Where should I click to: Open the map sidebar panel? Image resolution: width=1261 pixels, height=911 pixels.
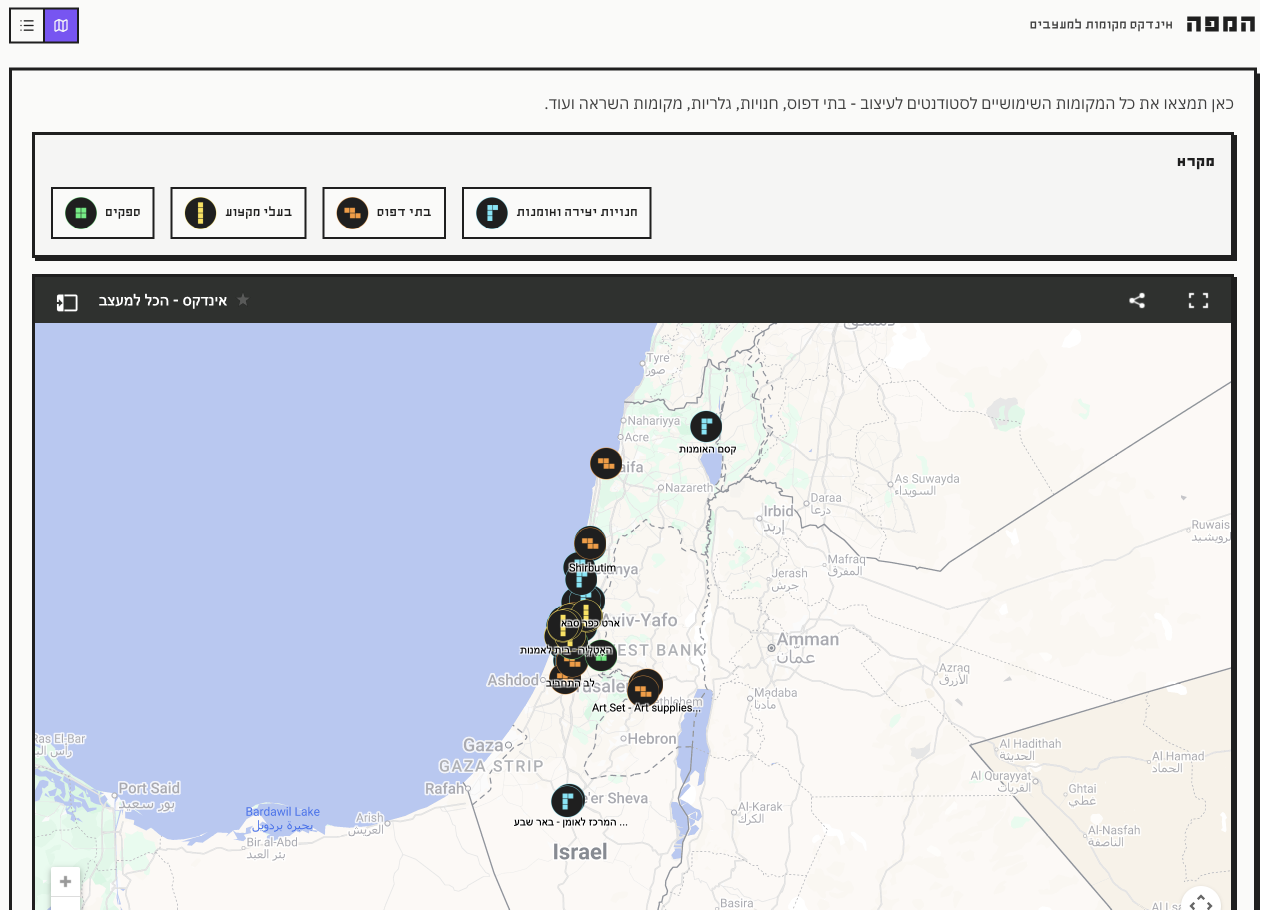point(67,302)
